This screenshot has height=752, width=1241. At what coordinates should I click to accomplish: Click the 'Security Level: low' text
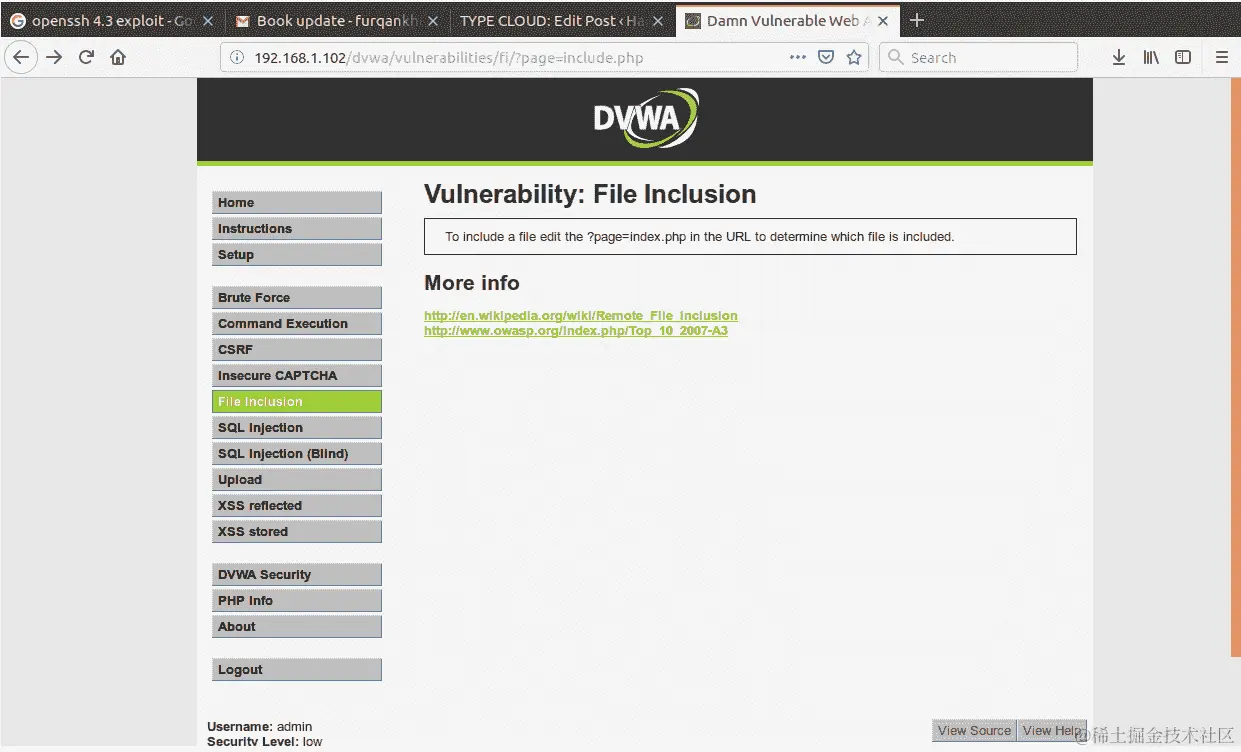point(265,742)
